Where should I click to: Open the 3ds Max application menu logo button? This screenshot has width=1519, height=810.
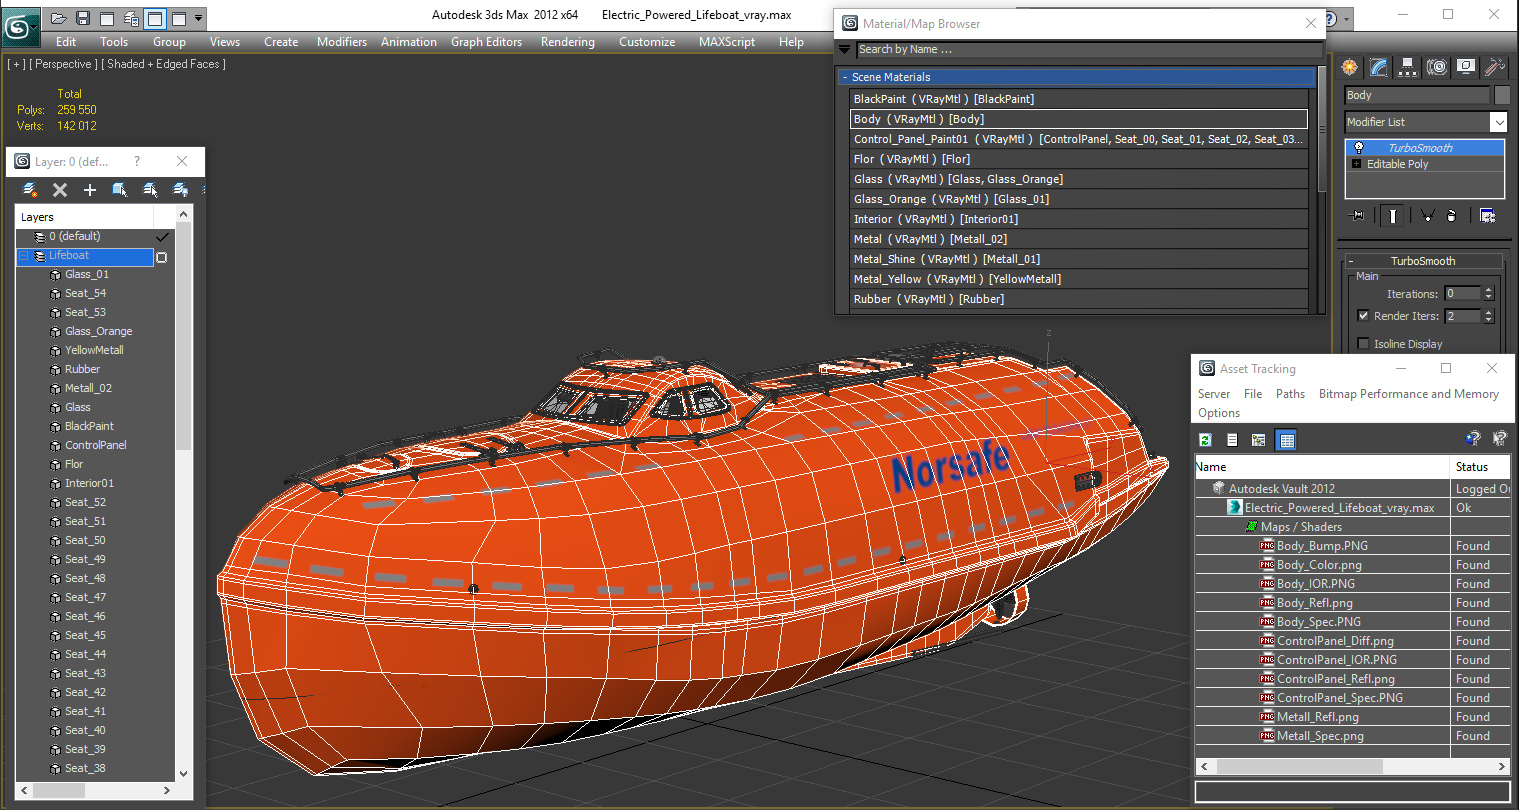coord(20,25)
